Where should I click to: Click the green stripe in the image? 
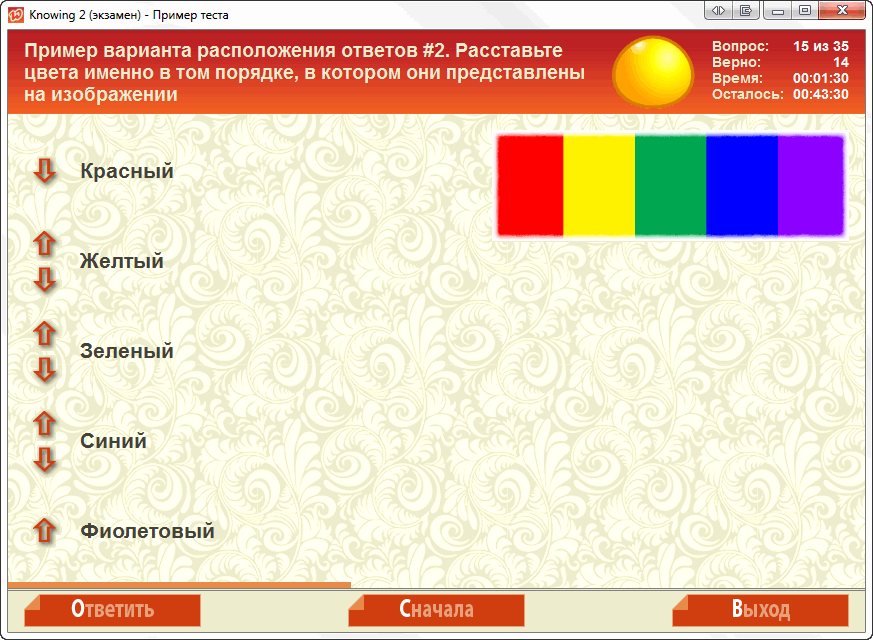tap(670, 186)
